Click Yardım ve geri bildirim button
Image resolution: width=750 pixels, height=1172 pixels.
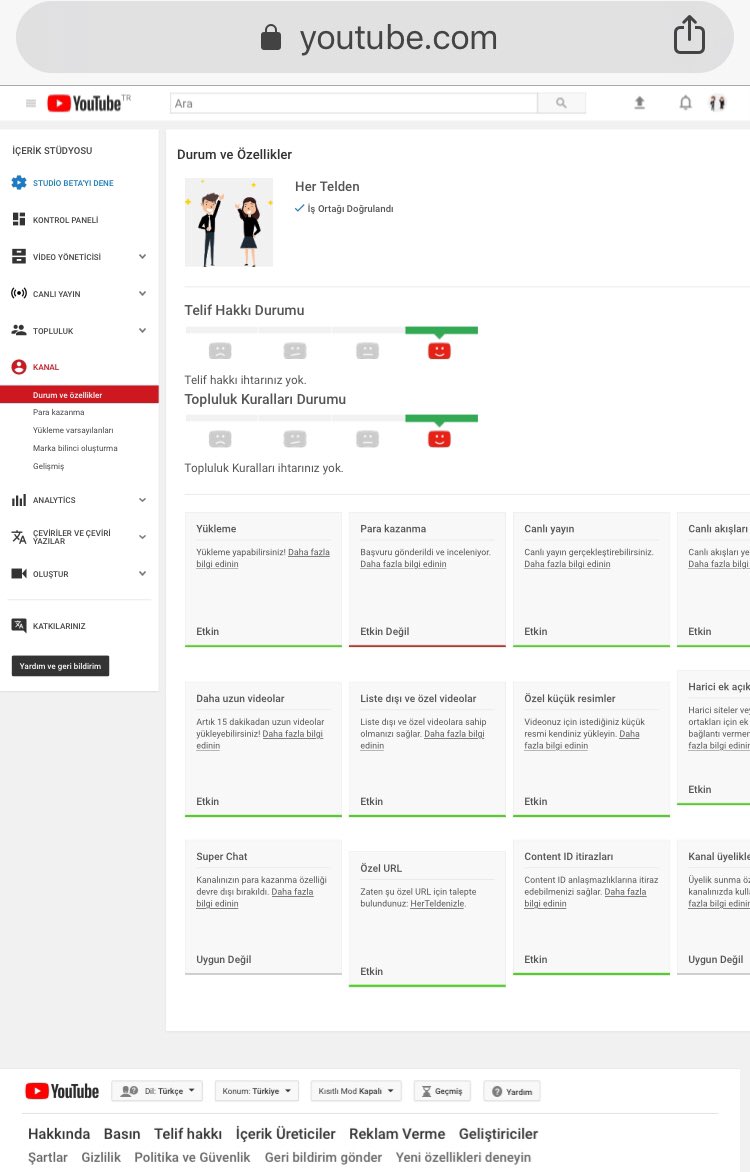coord(61,666)
